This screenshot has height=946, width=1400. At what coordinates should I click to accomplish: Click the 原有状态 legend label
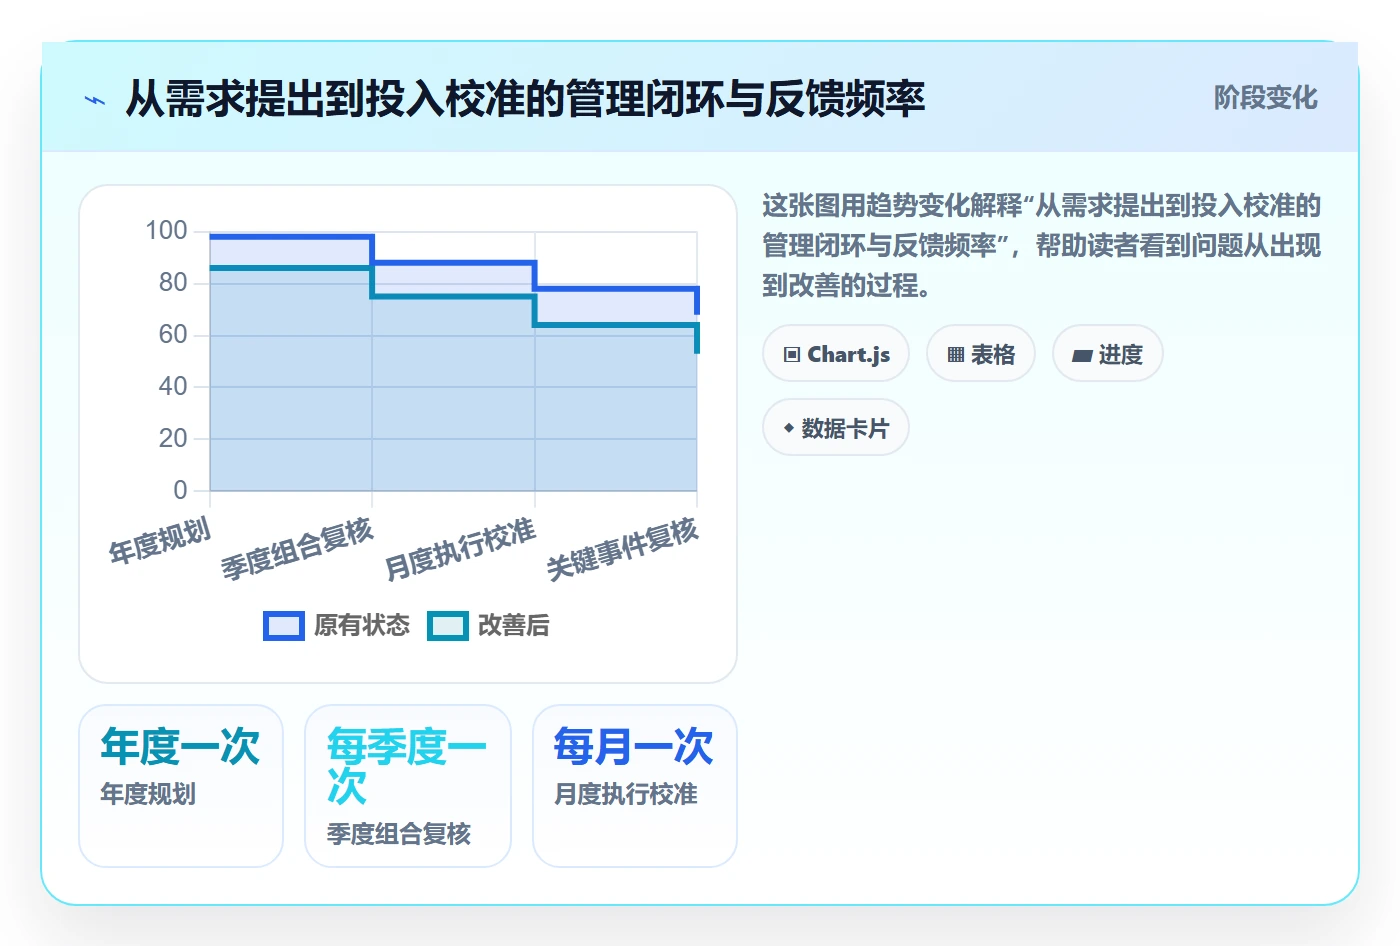pos(362,625)
